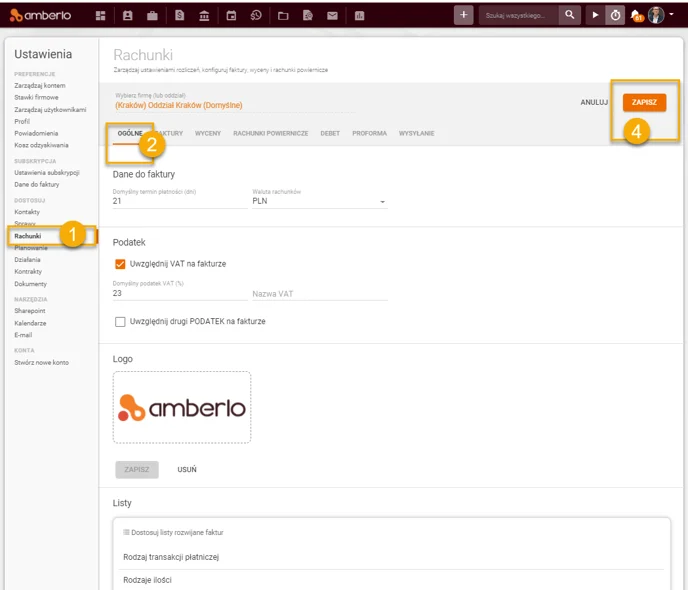Click USUŃ to remove logo
Screen dimensions: 688x590
click(187, 469)
